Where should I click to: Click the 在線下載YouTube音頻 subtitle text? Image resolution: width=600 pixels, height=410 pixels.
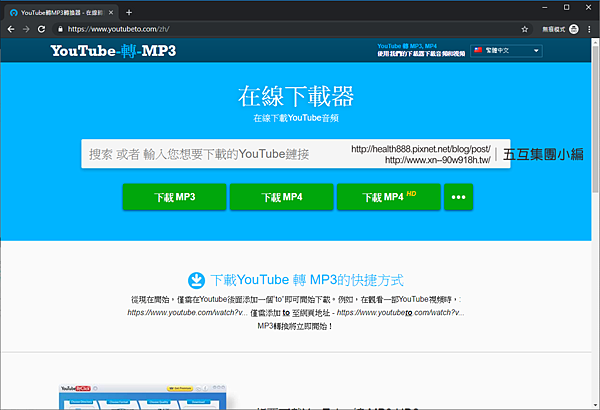(x=296, y=118)
